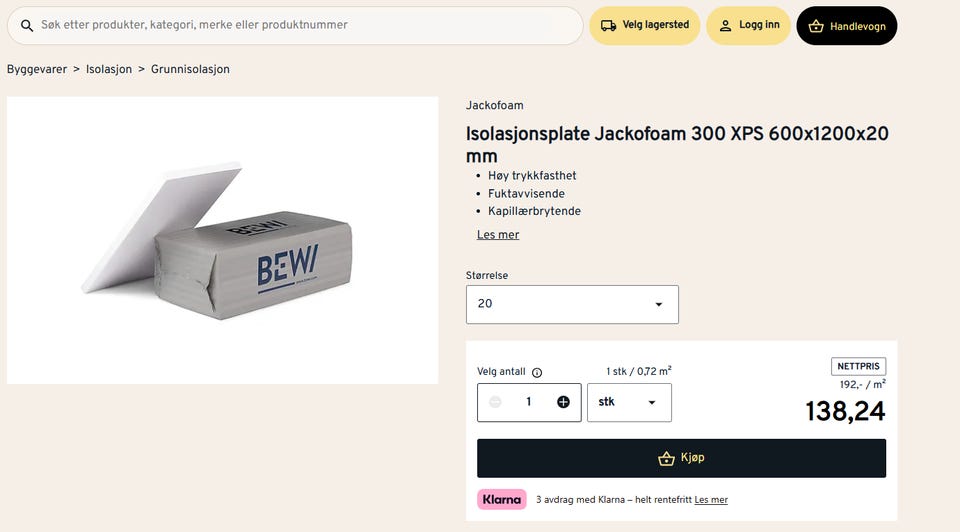The width and height of the screenshot is (960, 532).
Task: Go to Byggevarer in the breadcrumb
Action: (37, 69)
